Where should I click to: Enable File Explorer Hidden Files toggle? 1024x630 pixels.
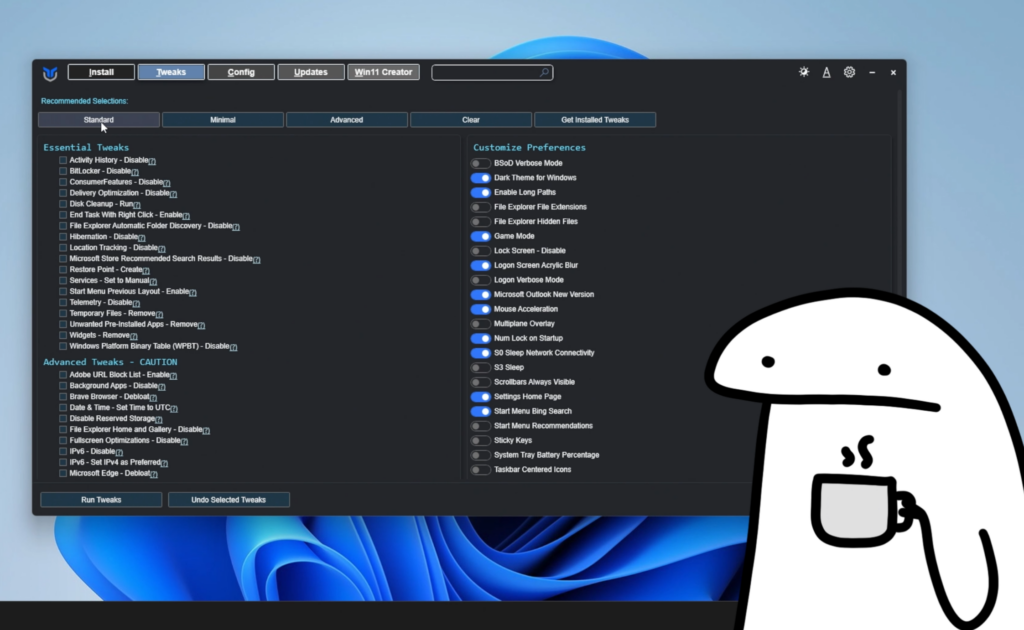[480, 221]
